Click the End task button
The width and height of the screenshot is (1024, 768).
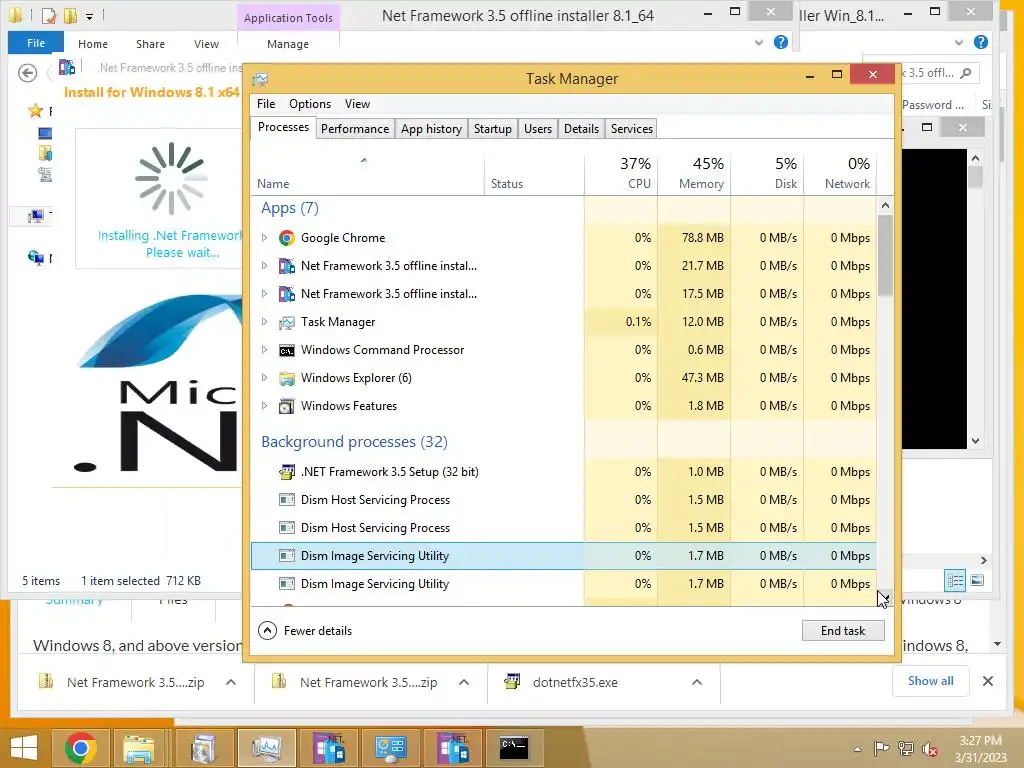point(843,631)
